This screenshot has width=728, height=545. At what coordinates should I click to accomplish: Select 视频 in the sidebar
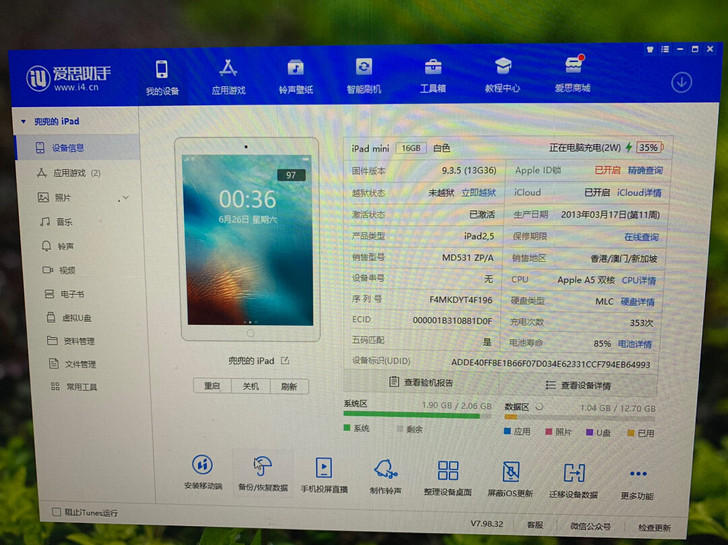(59, 270)
